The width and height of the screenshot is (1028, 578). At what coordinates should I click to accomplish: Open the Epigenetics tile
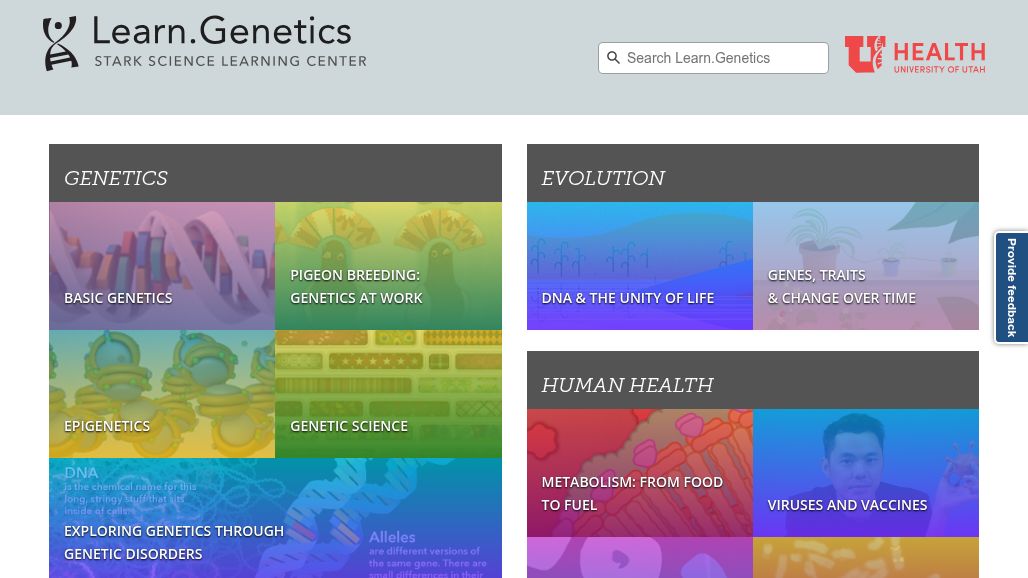point(162,394)
